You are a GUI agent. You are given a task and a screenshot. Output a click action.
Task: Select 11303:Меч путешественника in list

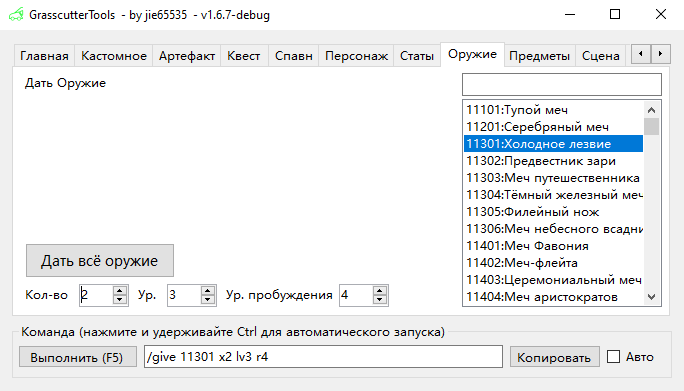[x=554, y=178]
